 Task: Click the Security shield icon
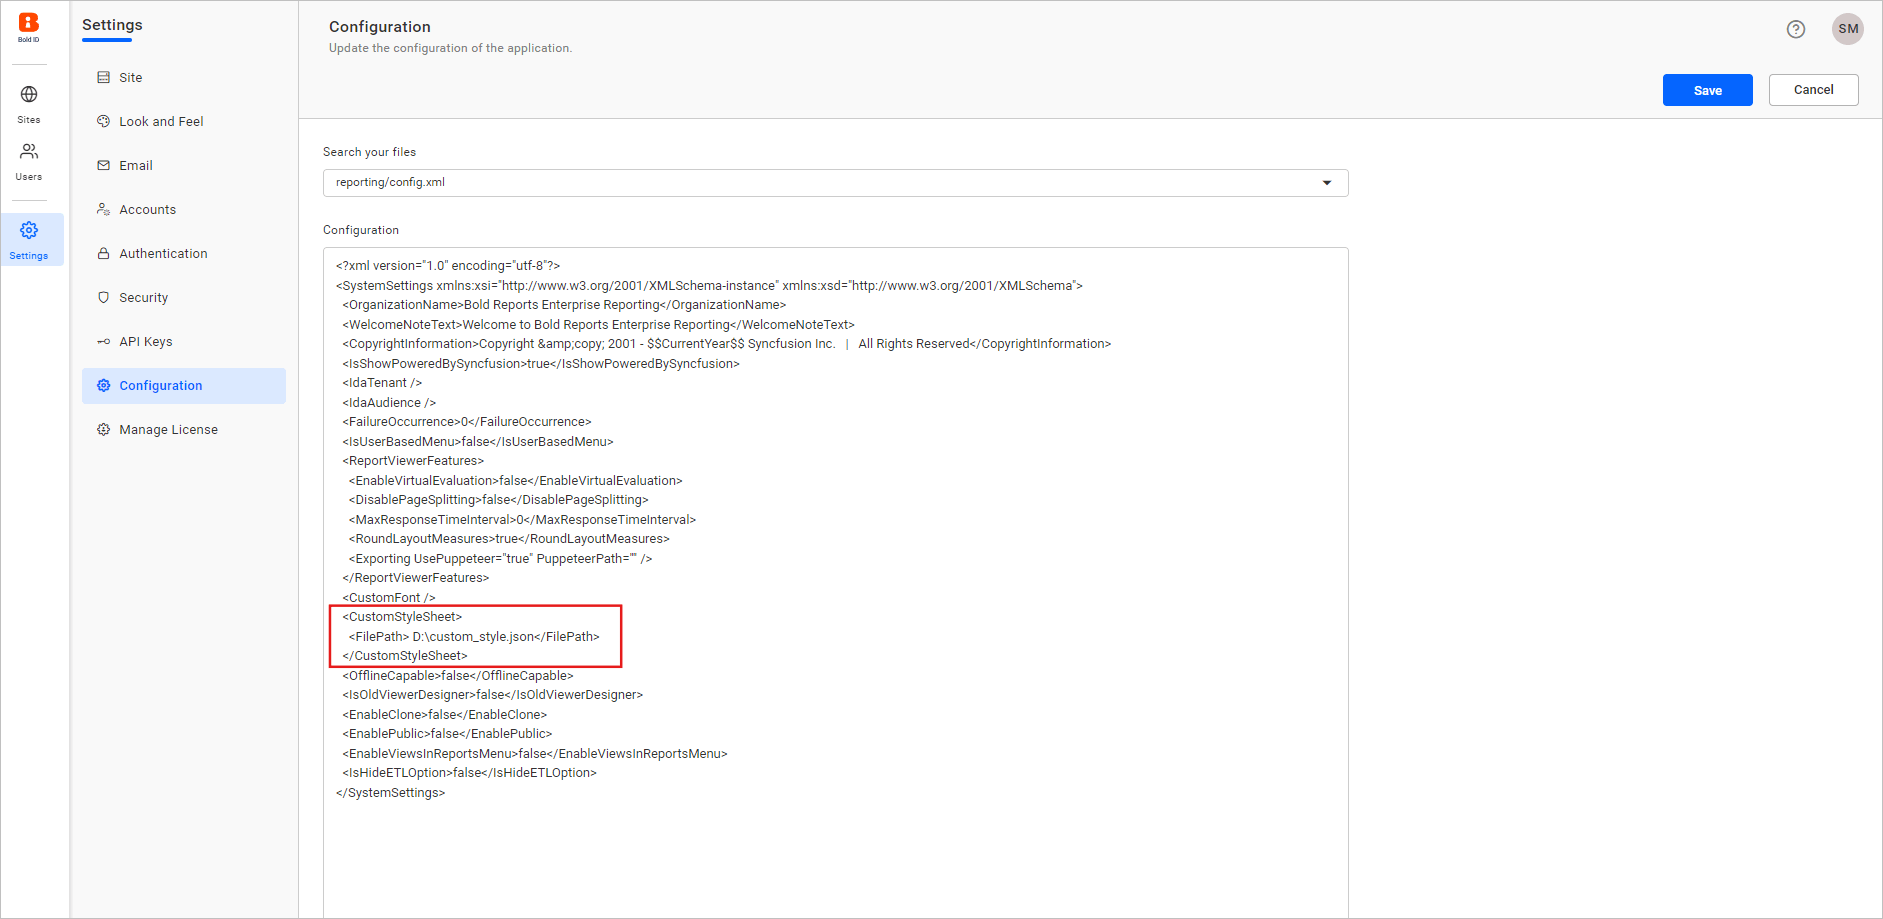[103, 297]
